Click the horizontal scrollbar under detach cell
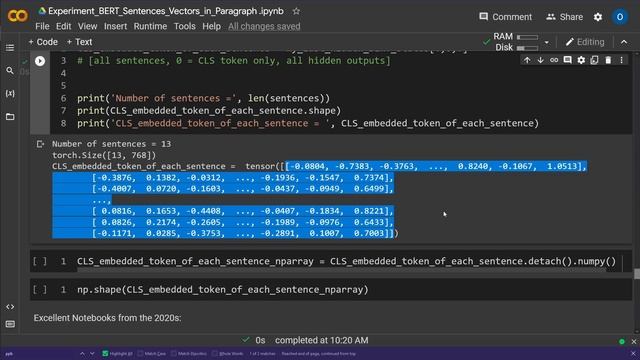 (341, 270)
